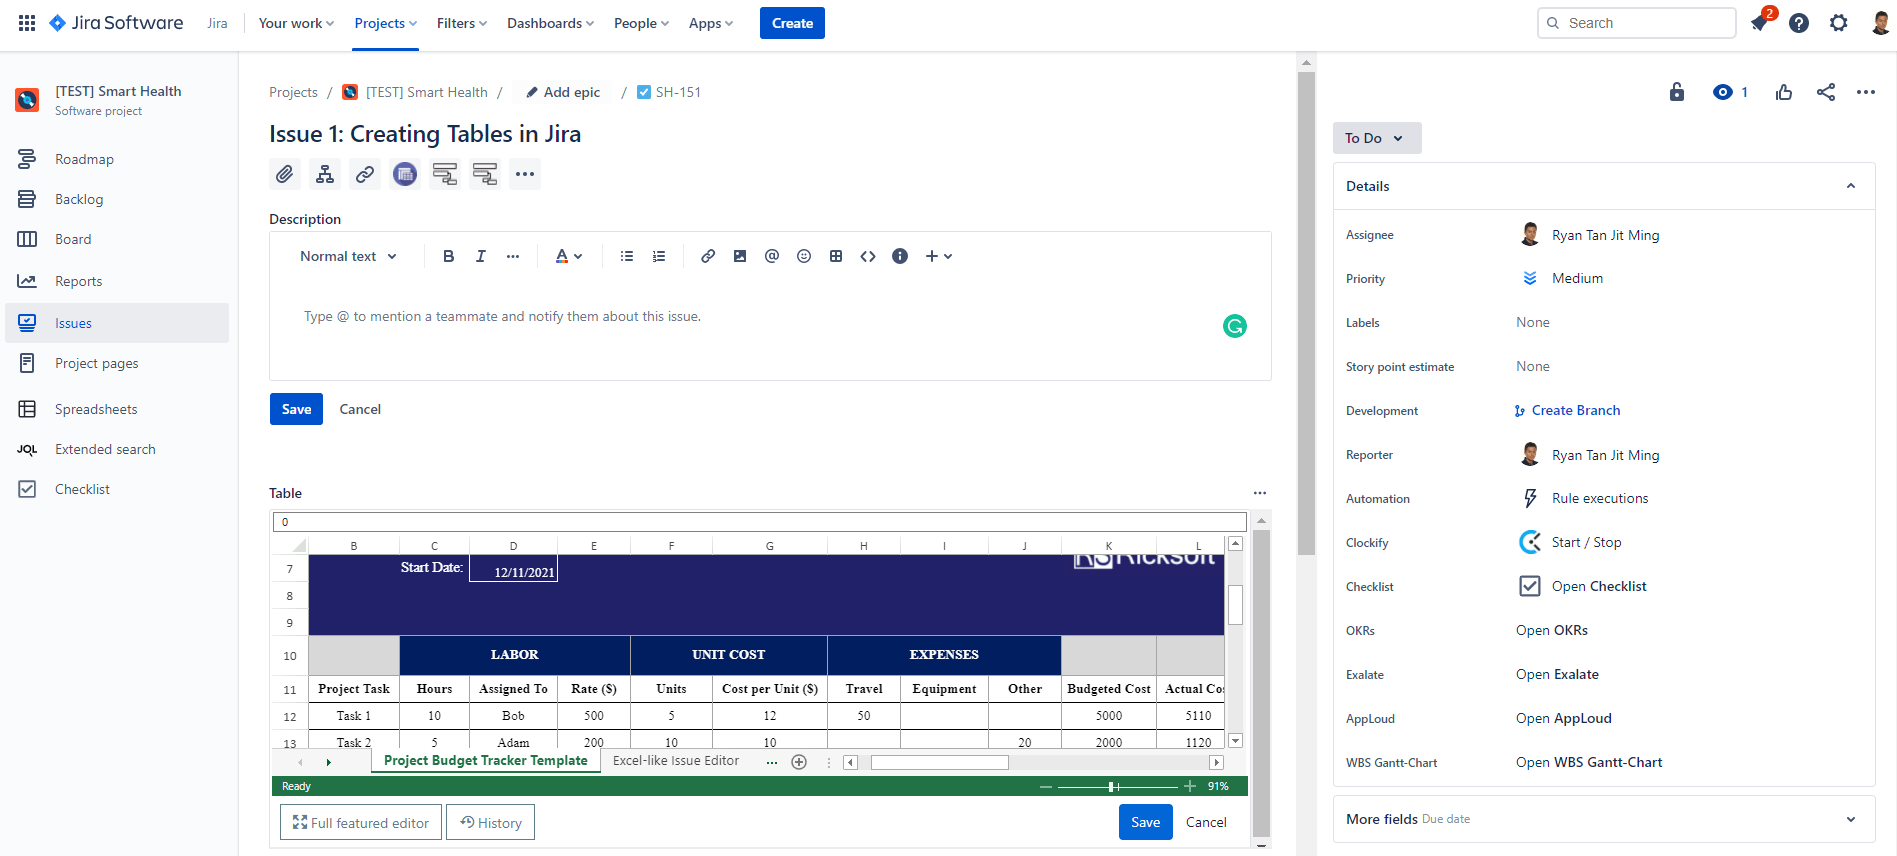
Task: Insert a numbered list
Action: [659, 256]
